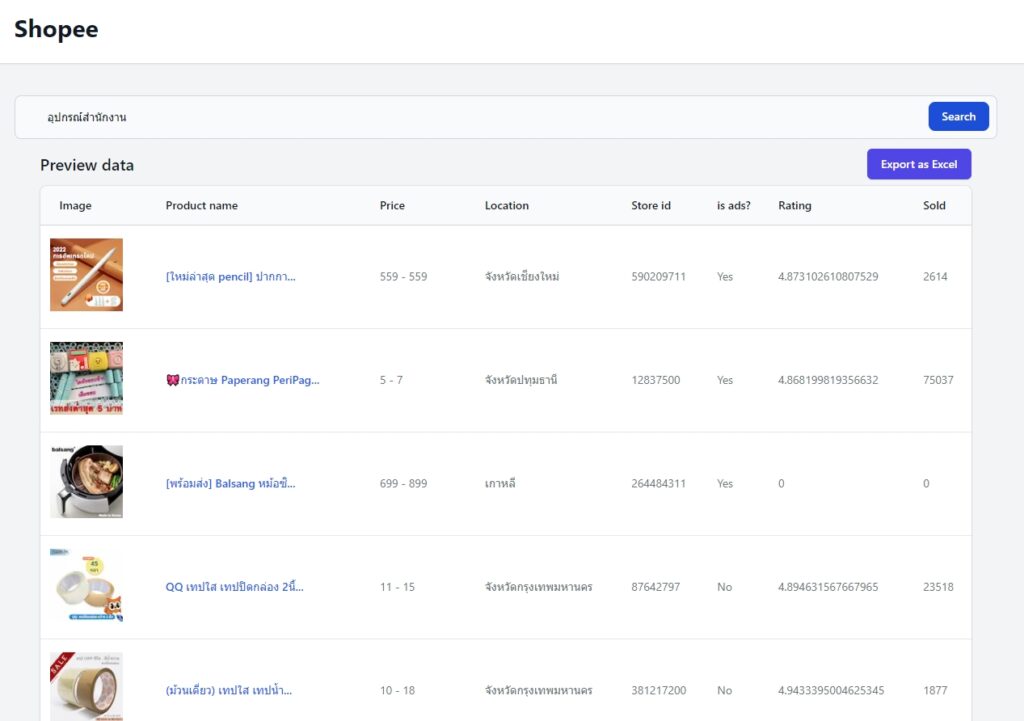Follow the Balsang หม้อ product link

tap(230, 484)
